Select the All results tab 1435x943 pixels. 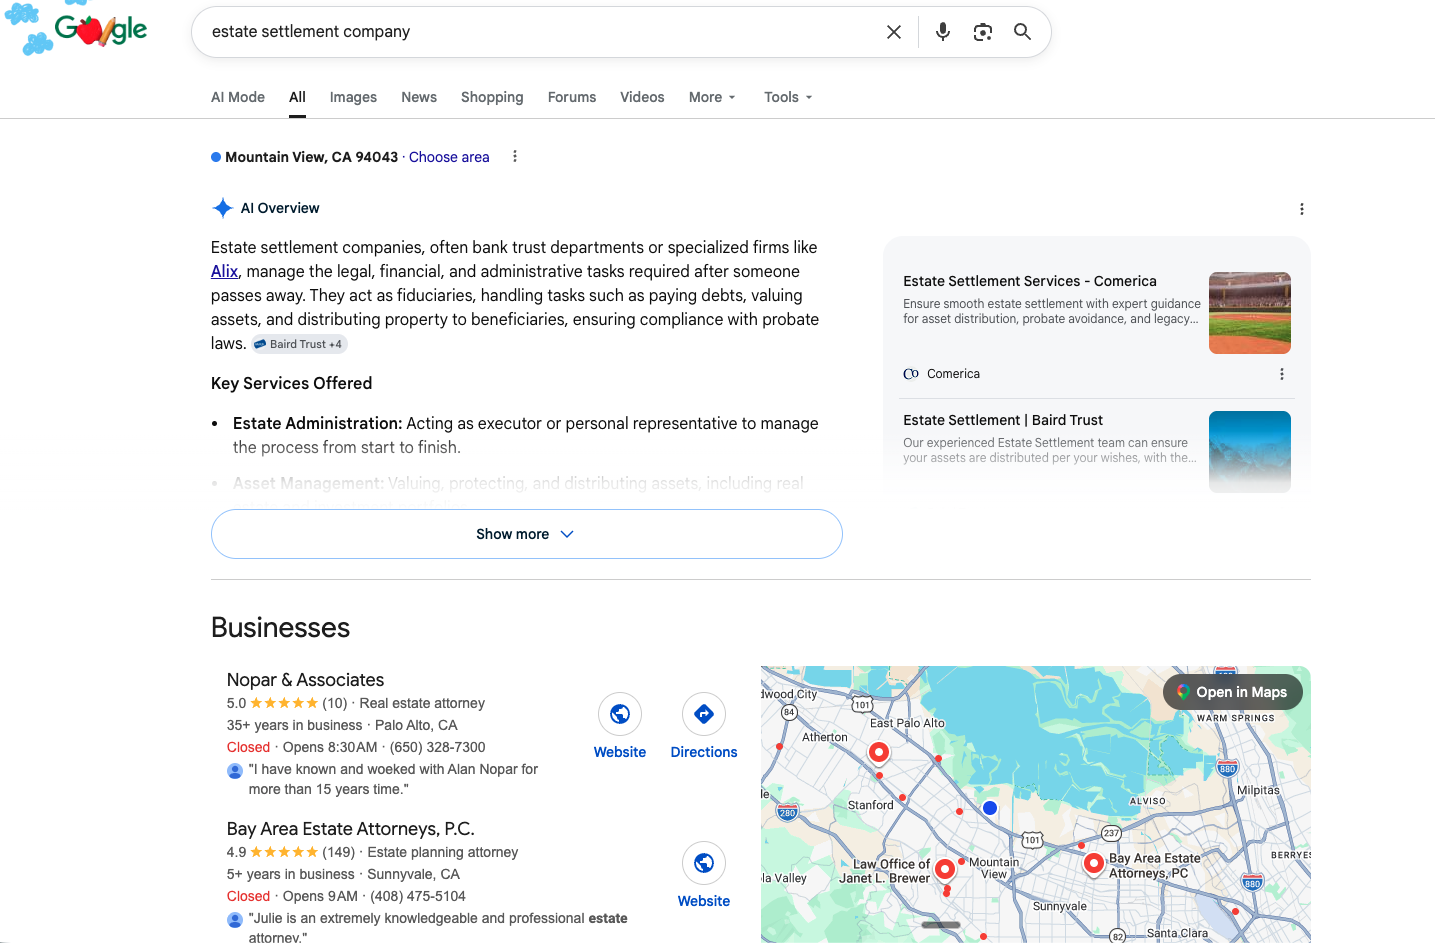pos(297,97)
